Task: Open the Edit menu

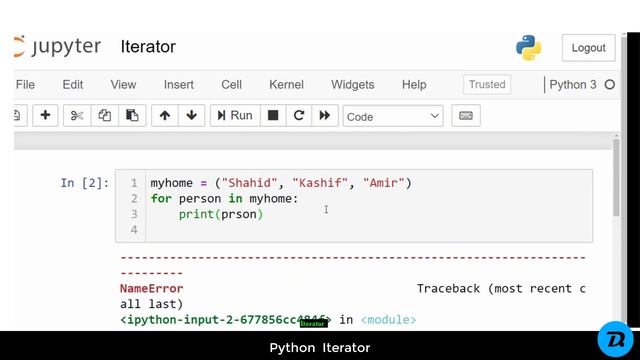Action: 73,84
